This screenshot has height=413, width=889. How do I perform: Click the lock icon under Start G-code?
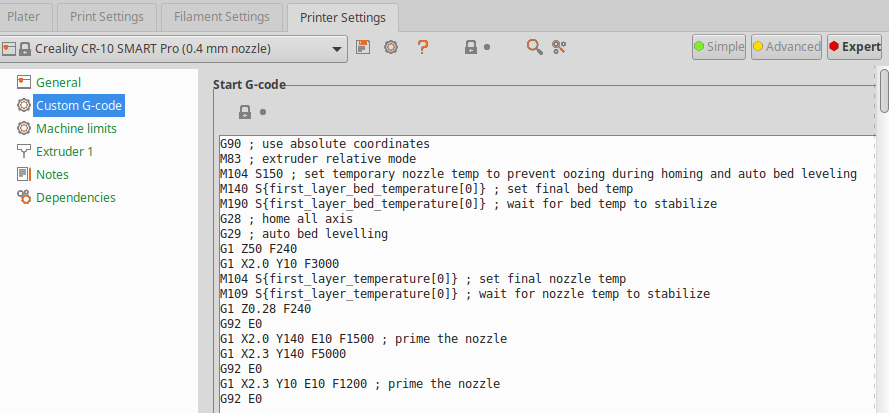pos(245,112)
